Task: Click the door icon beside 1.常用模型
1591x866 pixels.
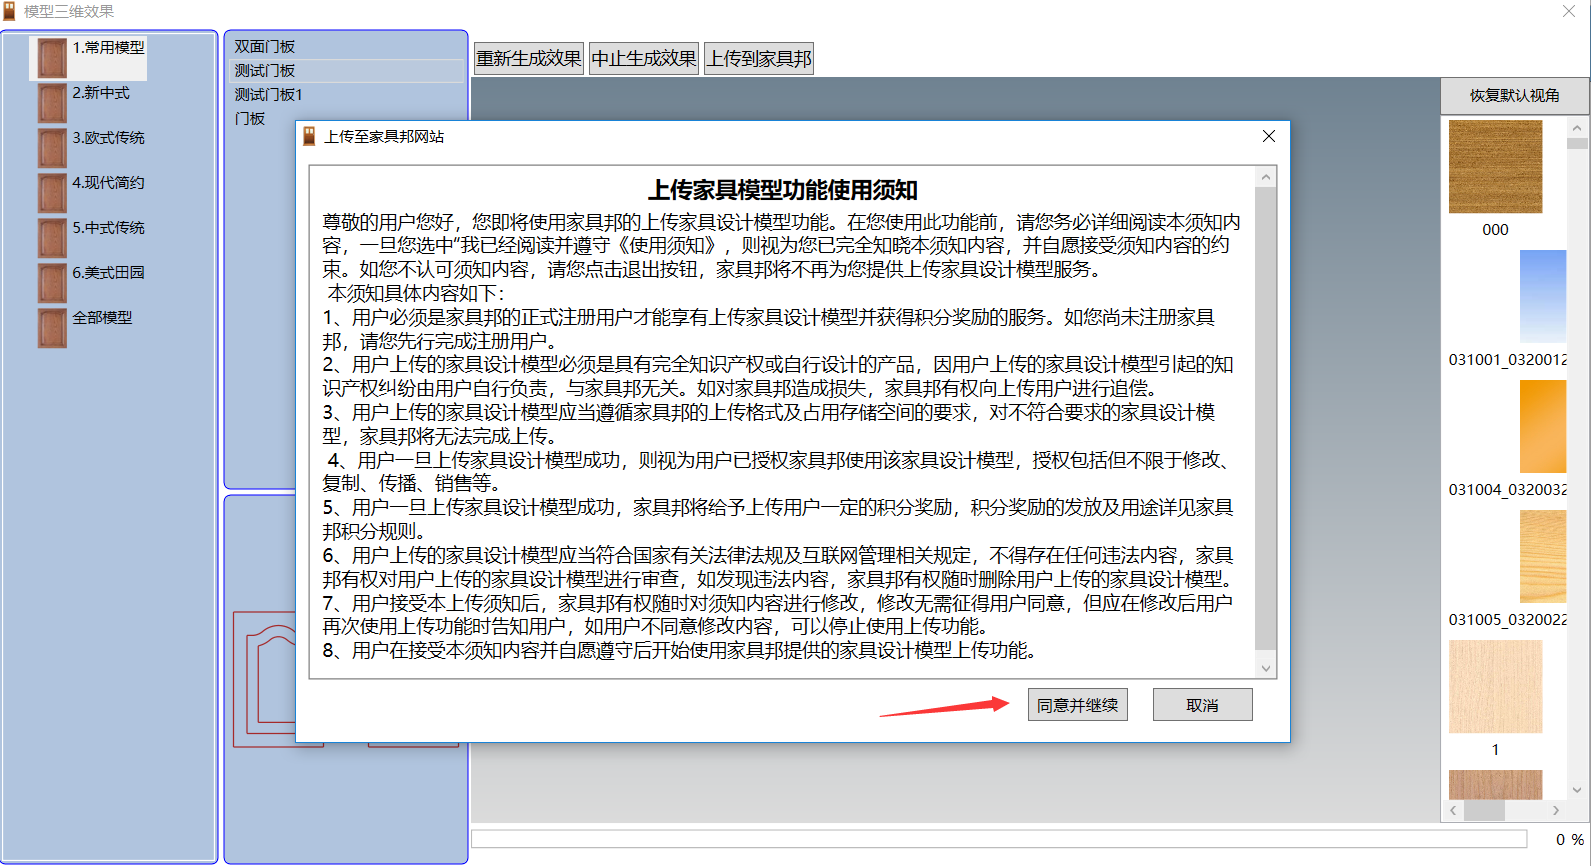Action: pos(52,58)
